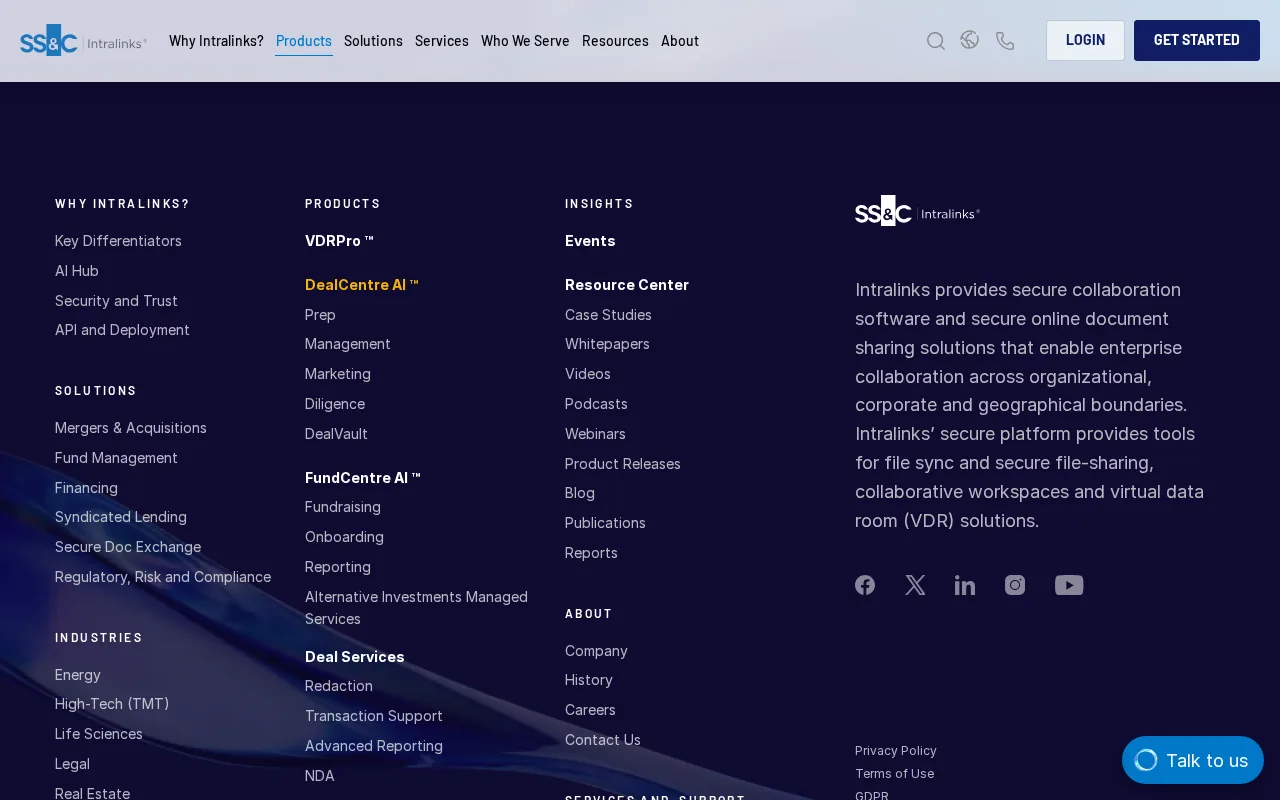Open the YouTube social icon
Screen dimensions: 1280x800
point(1069,585)
